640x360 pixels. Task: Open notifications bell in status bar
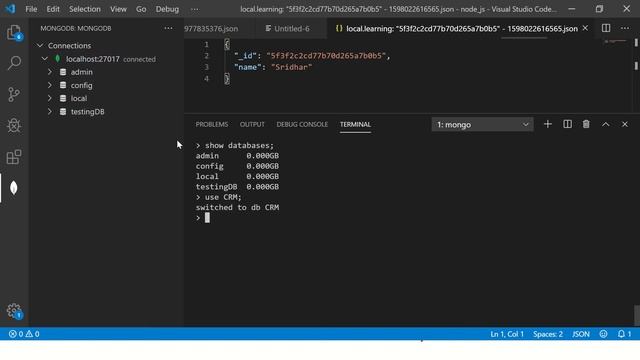click(x=624, y=334)
